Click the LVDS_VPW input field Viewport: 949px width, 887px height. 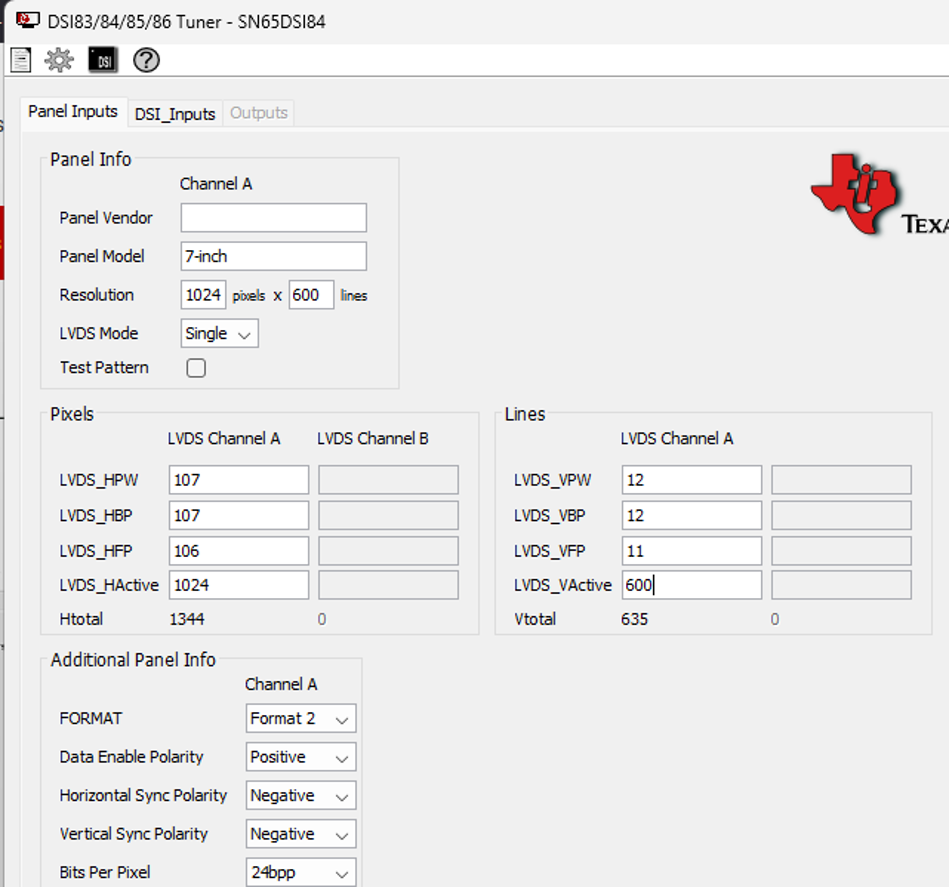(x=692, y=480)
